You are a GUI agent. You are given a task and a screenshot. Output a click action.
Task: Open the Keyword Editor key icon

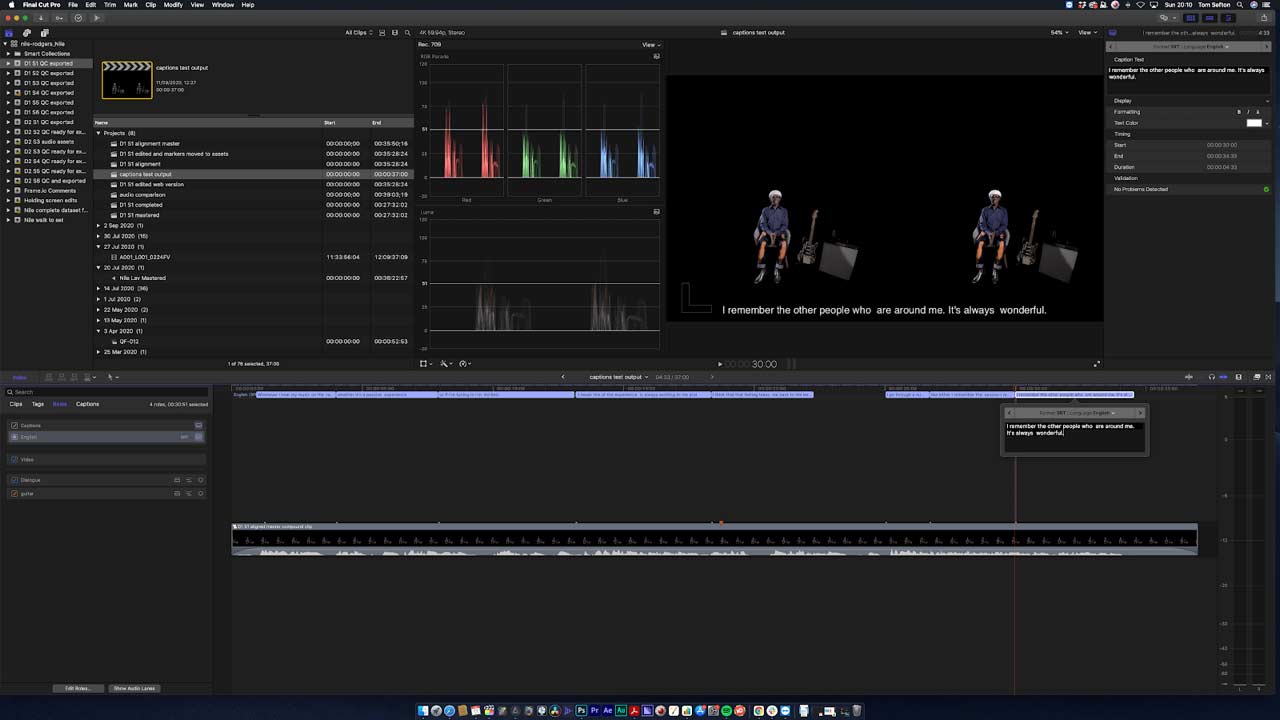coord(59,18)
